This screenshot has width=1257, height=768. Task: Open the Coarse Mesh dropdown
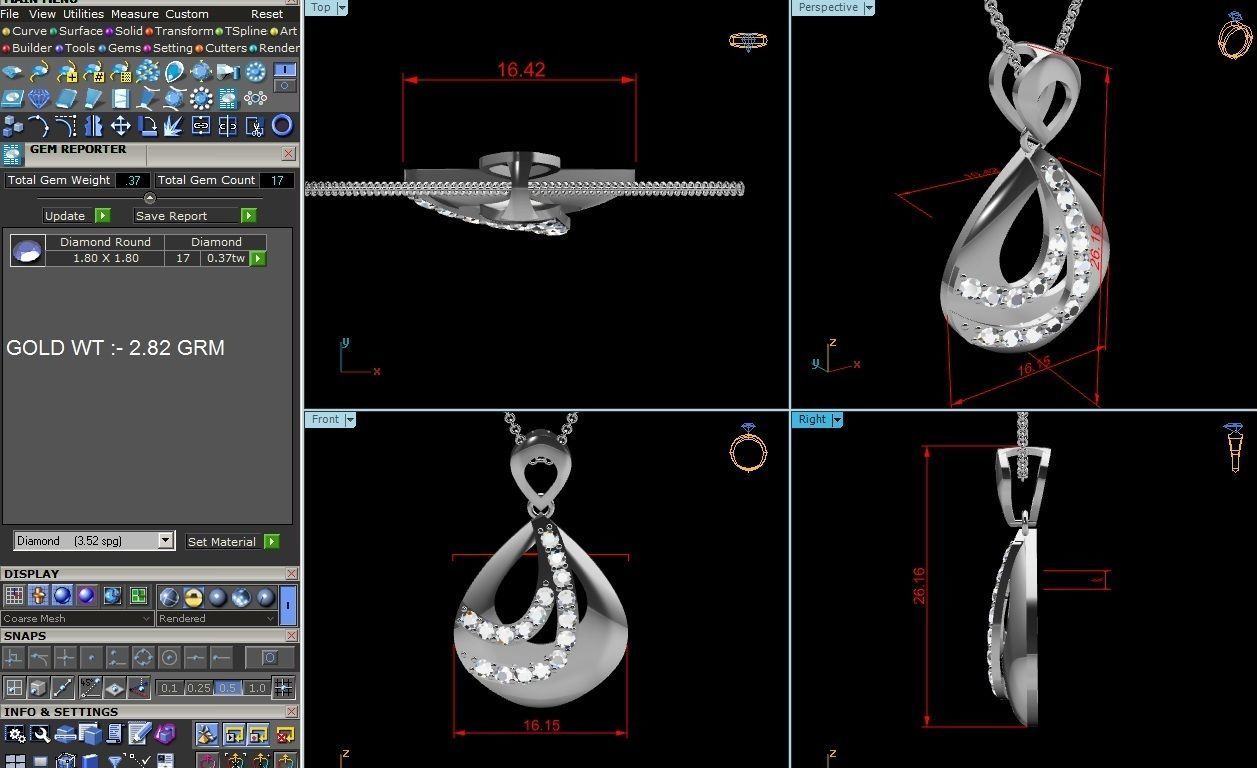coord(77,618)
